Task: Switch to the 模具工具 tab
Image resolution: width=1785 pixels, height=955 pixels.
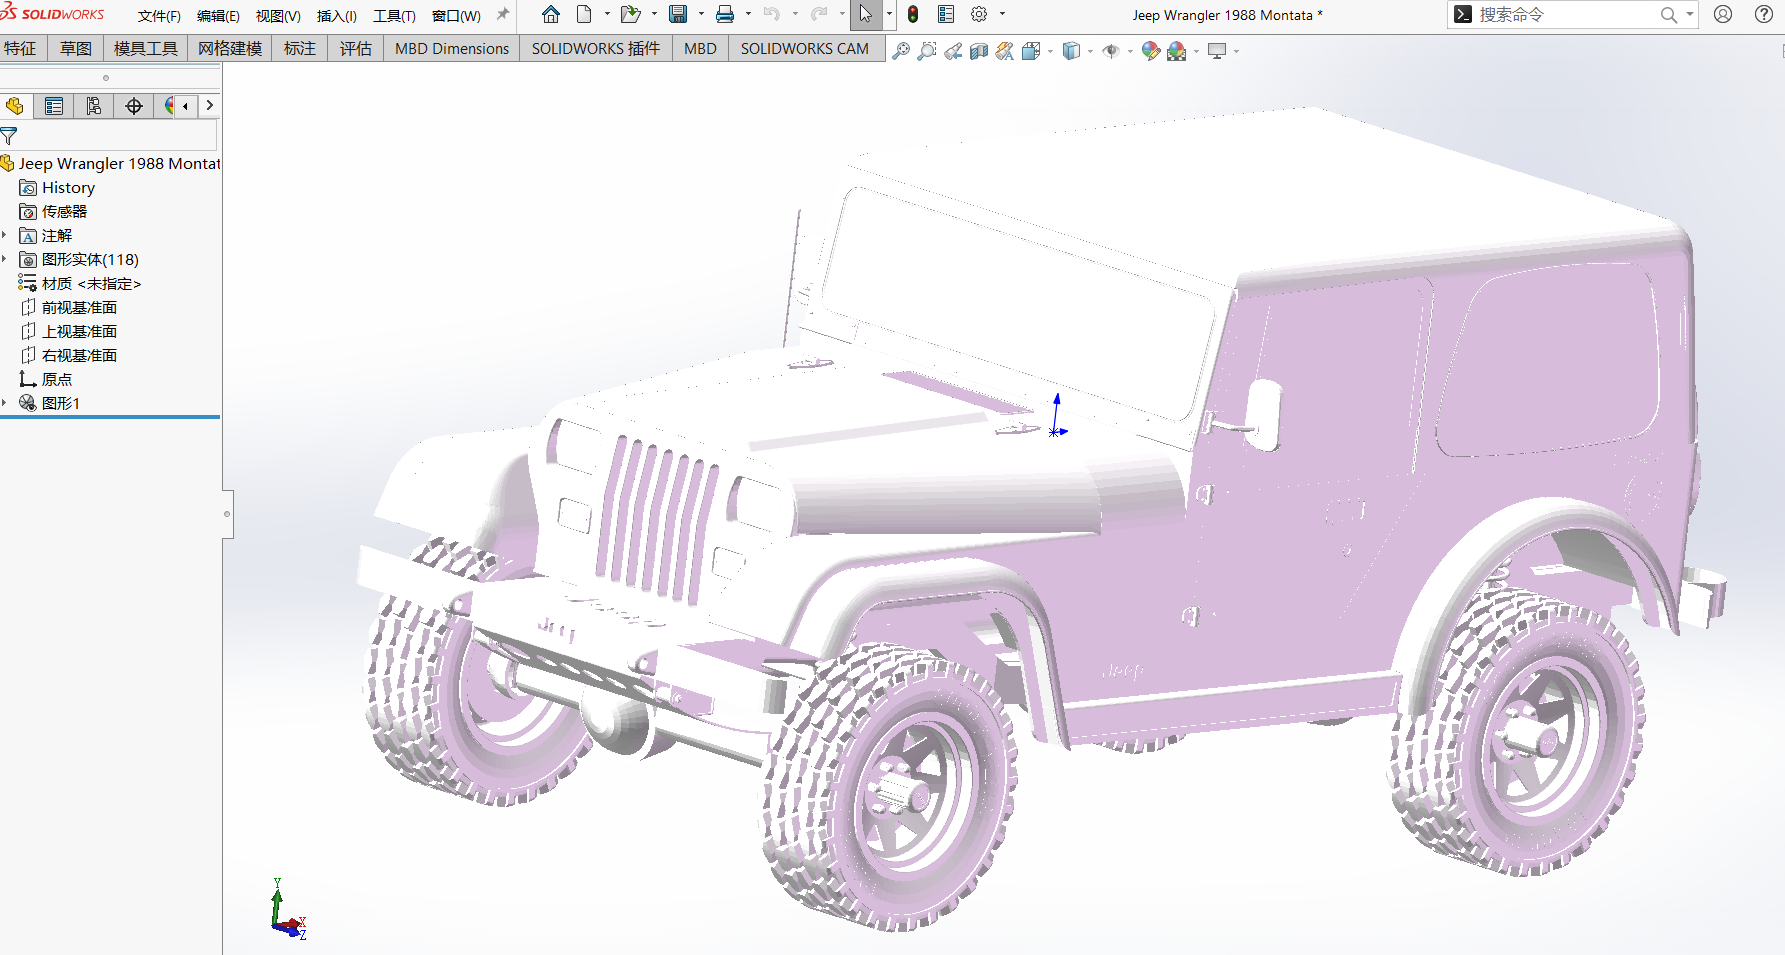Action: tap(146, 48)
